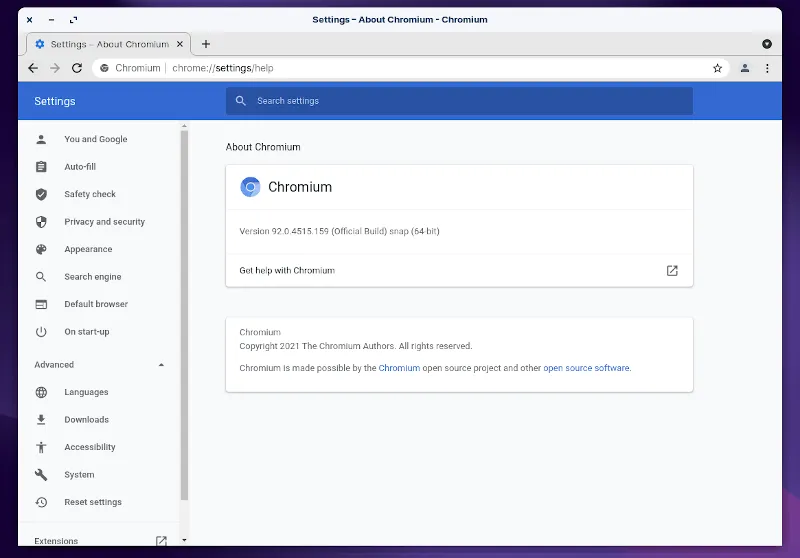This screenshot has height=558, width=800.
Task: Open the tab search dropdown arrow
Action: pyautogui.click(x=767, y=44)
